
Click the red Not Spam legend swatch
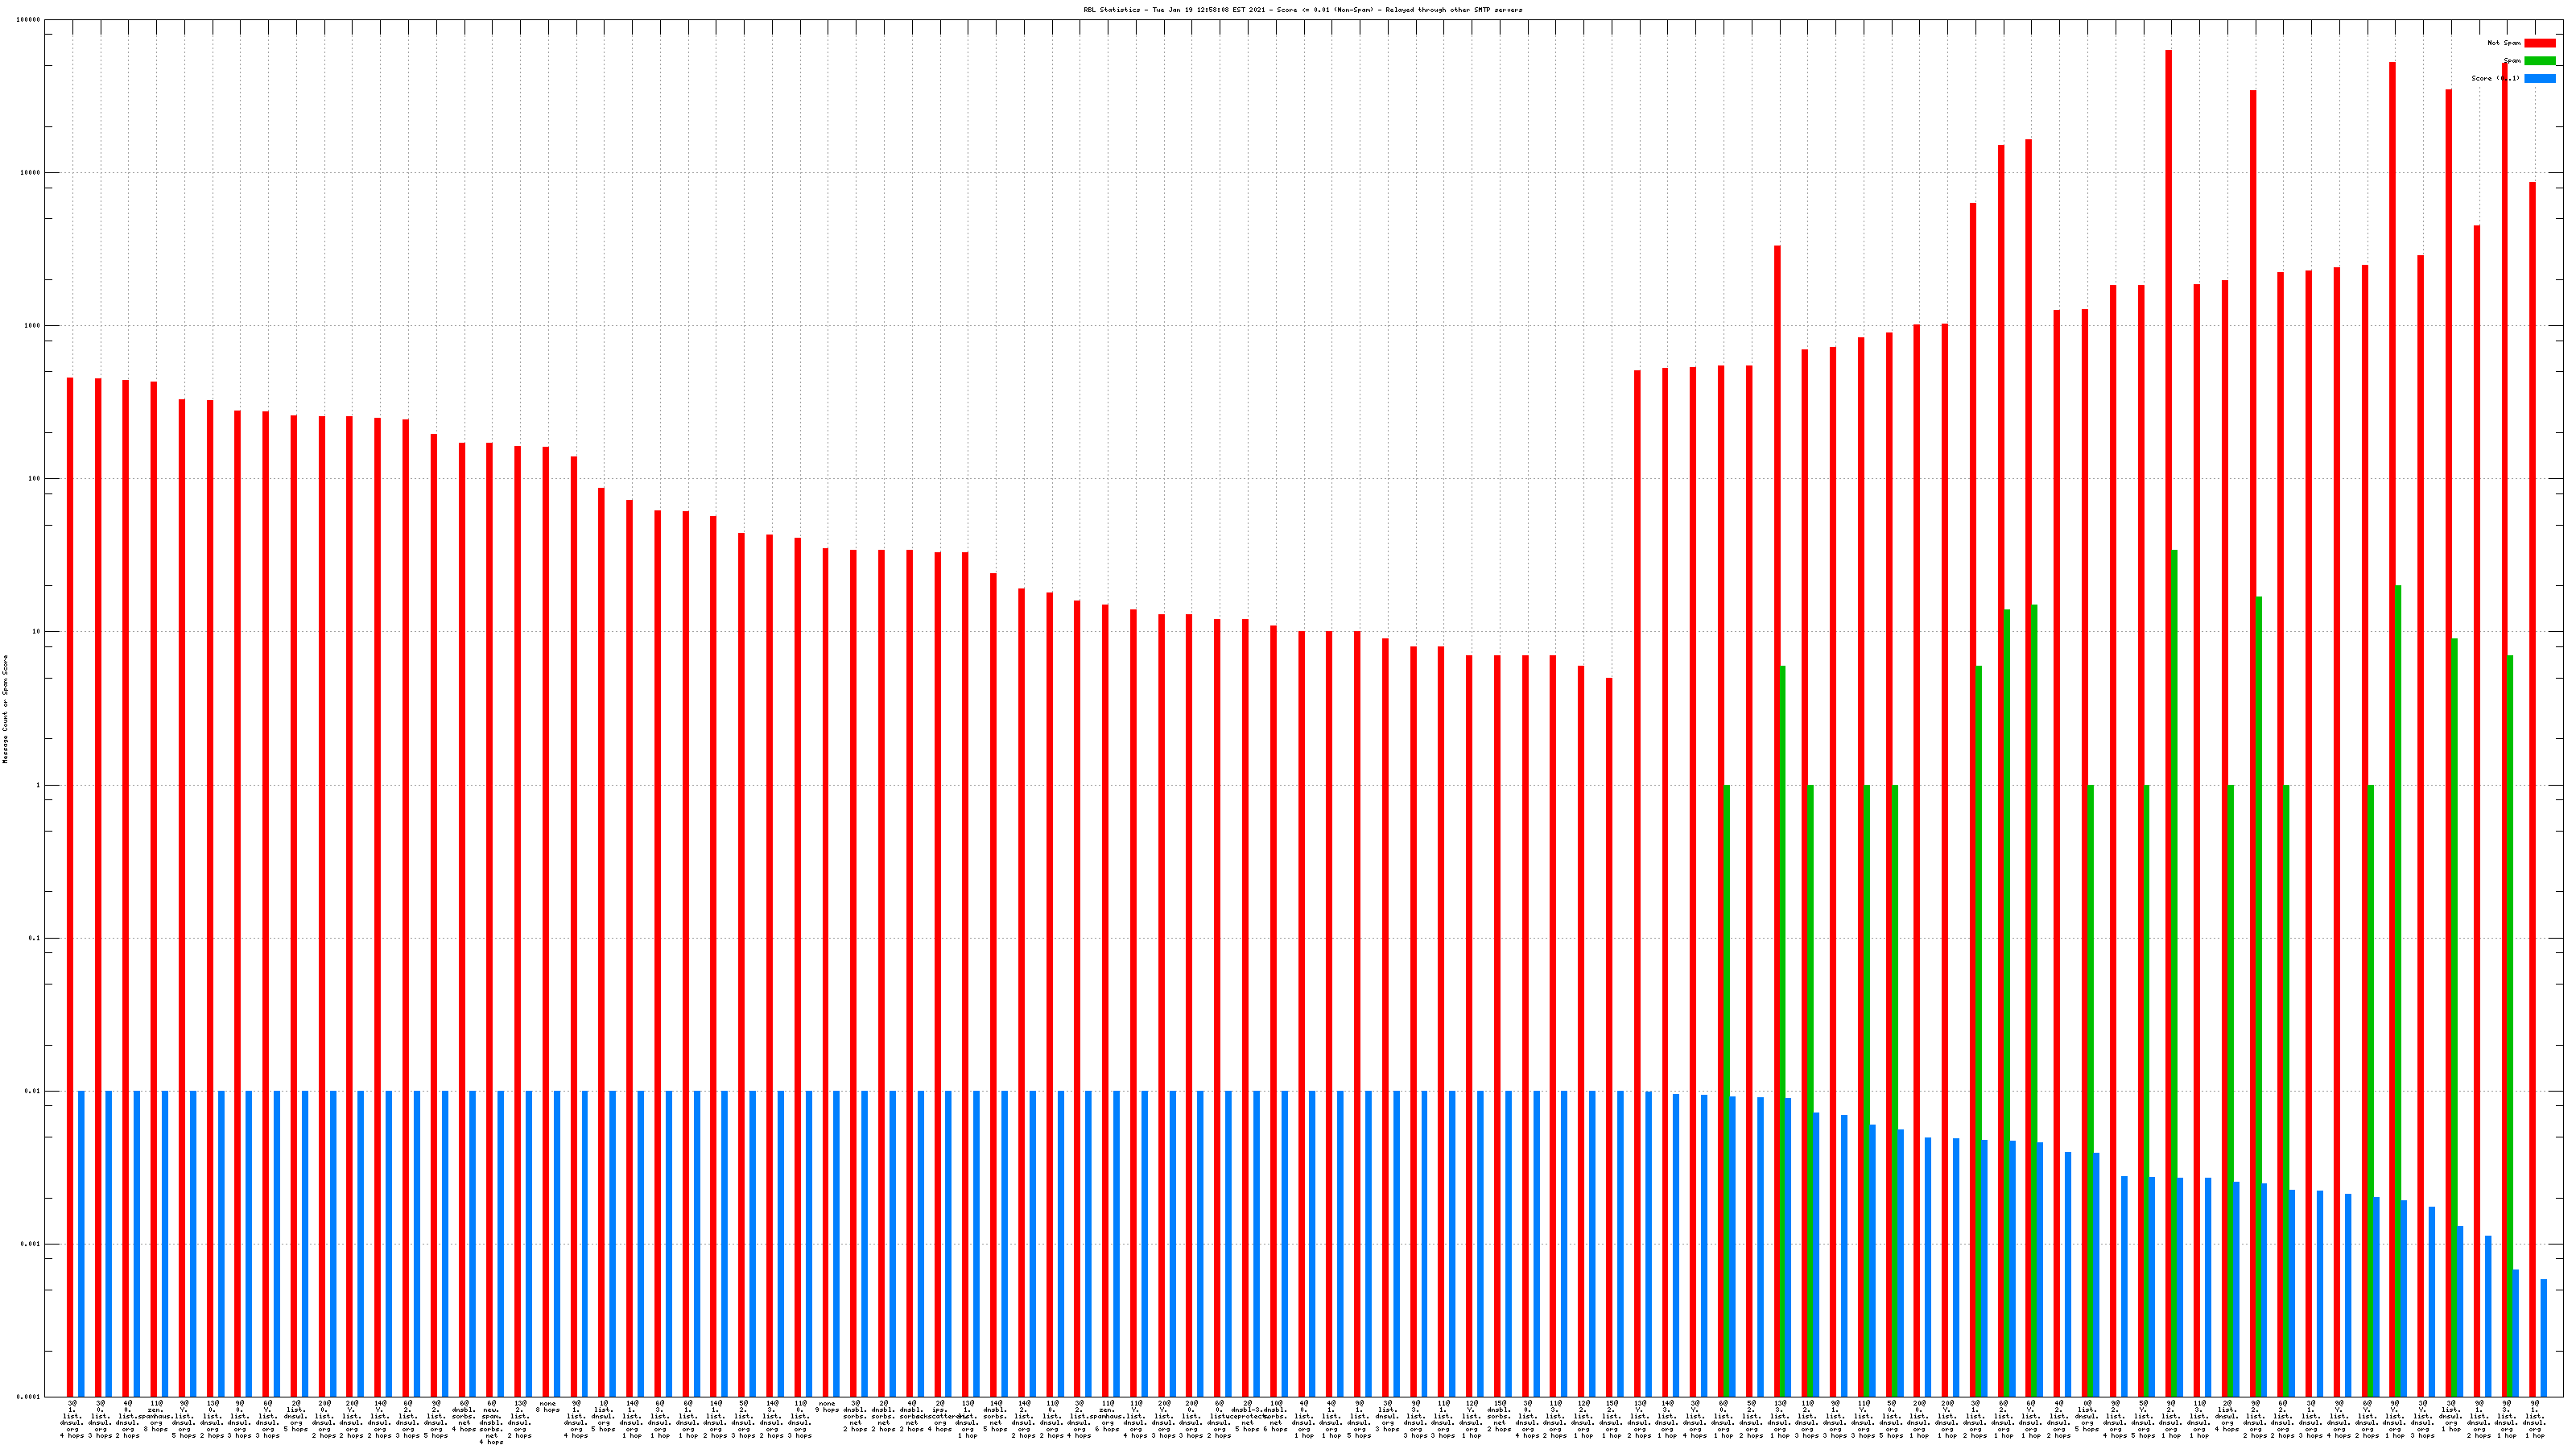tap(2539, 43)
